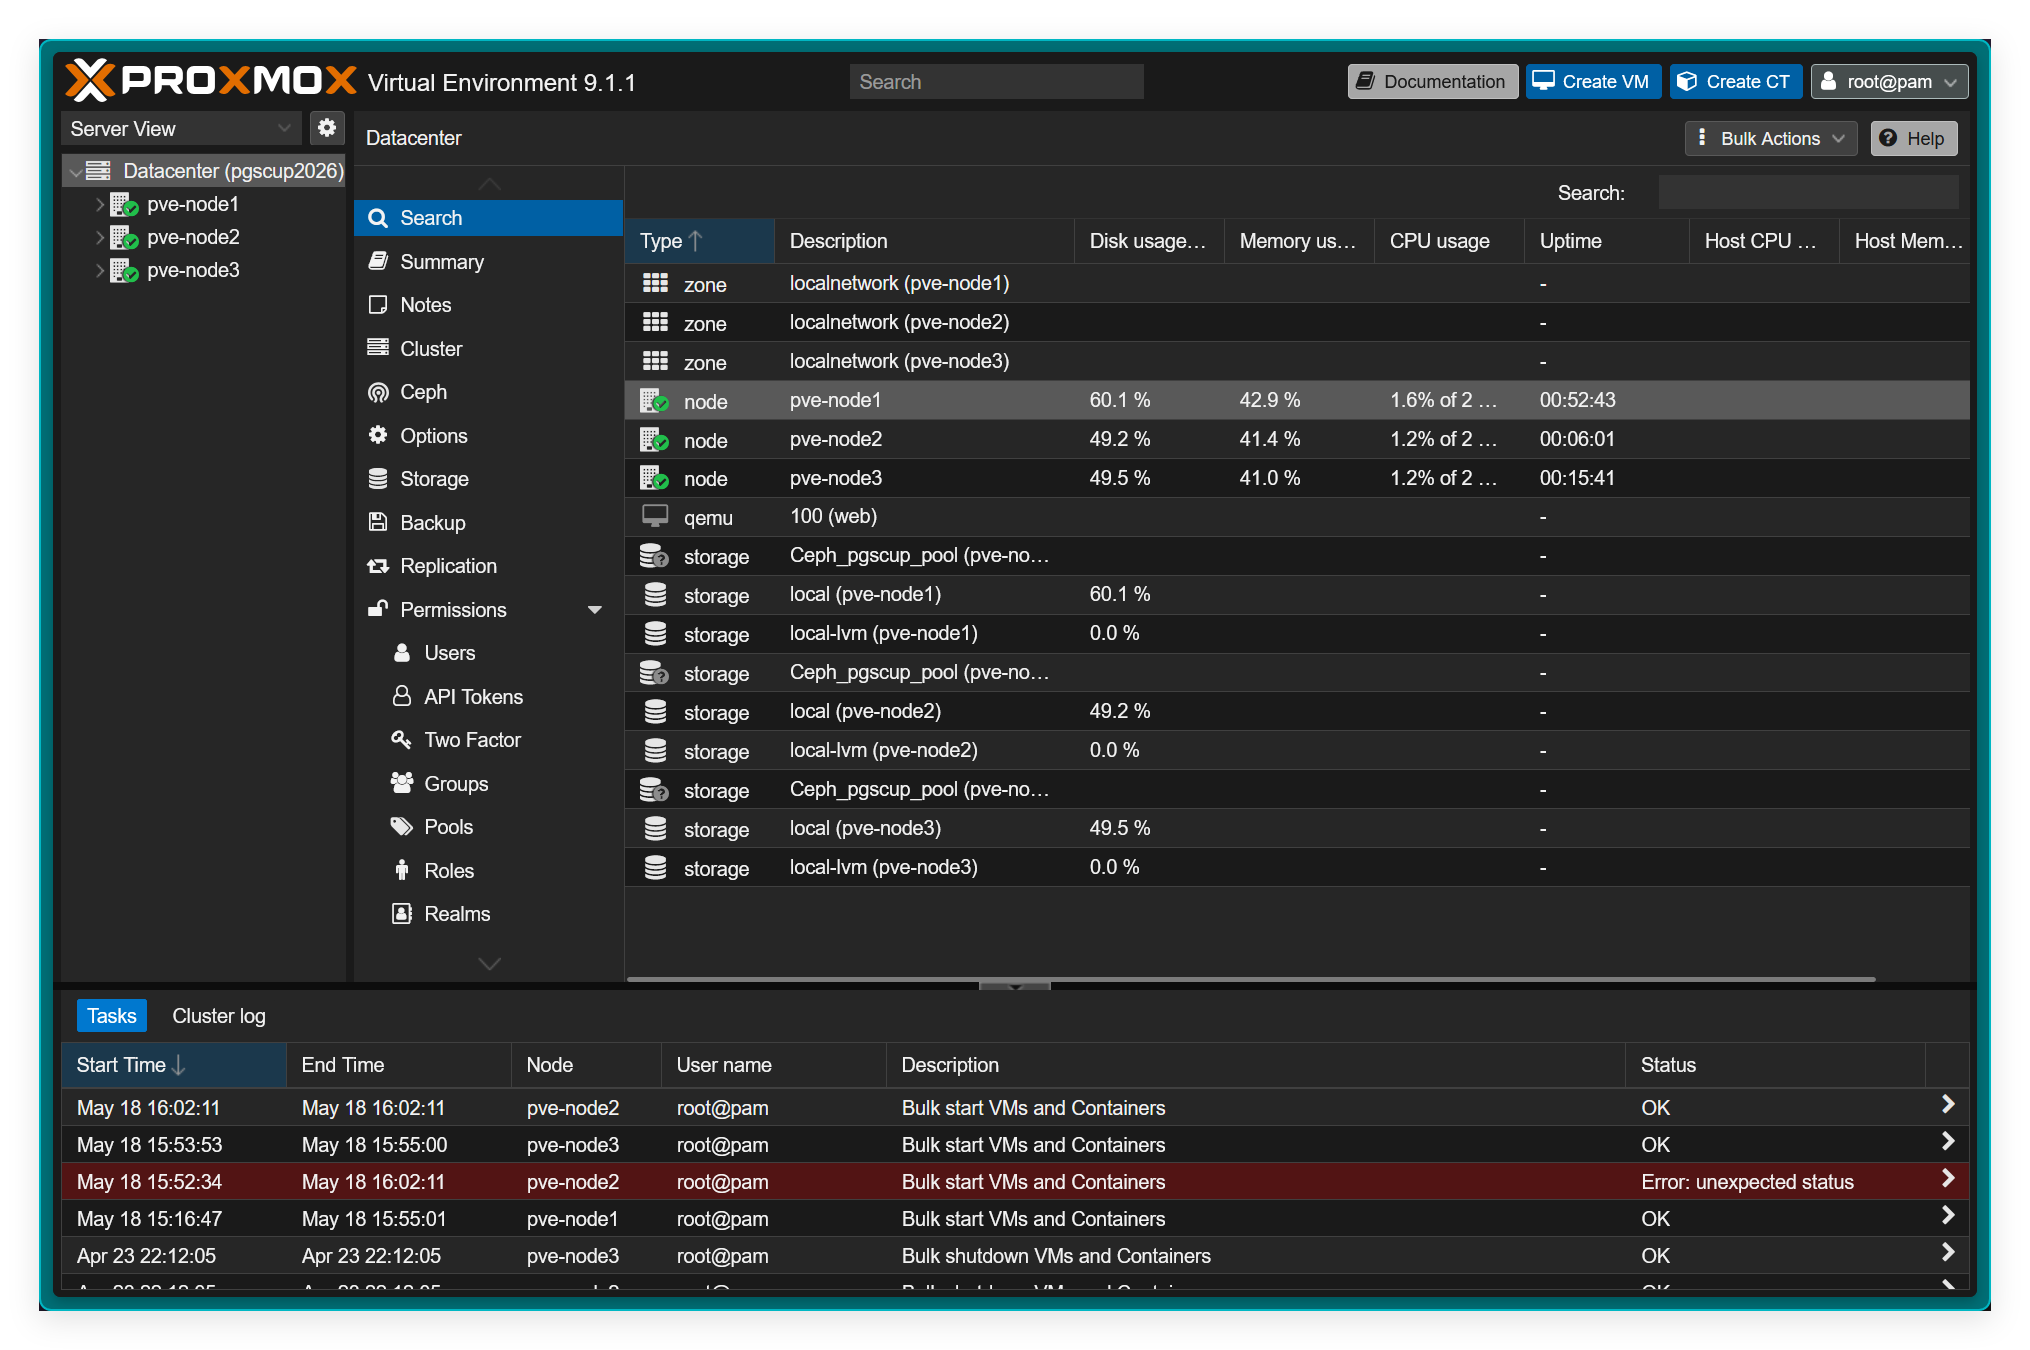
Task: Expand the pve-node3 tree node
Action: 100,271
